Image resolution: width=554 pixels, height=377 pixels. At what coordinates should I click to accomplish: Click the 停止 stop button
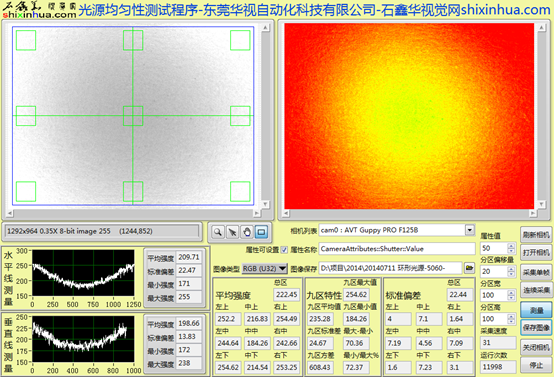[x=536, y=365]
